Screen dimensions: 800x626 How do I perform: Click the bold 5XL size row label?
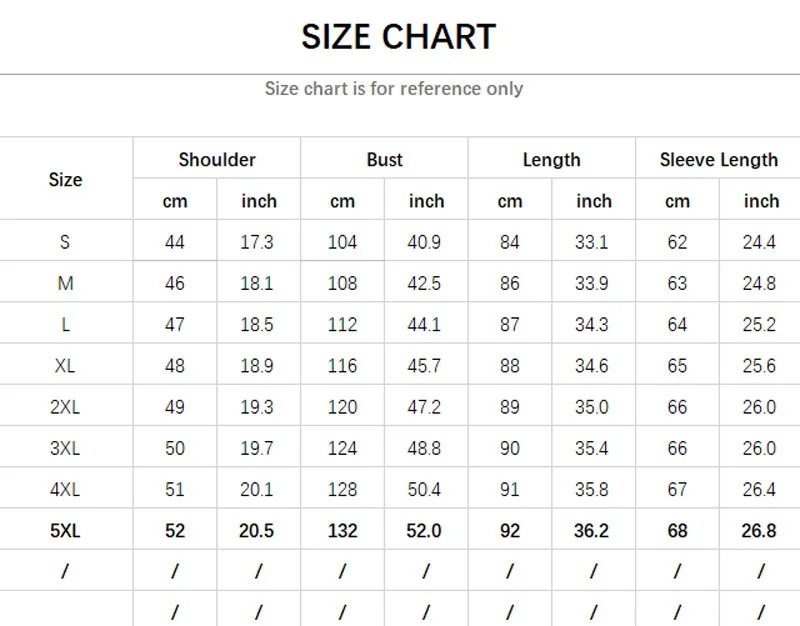pyautogui.click(x=65, y=531)
